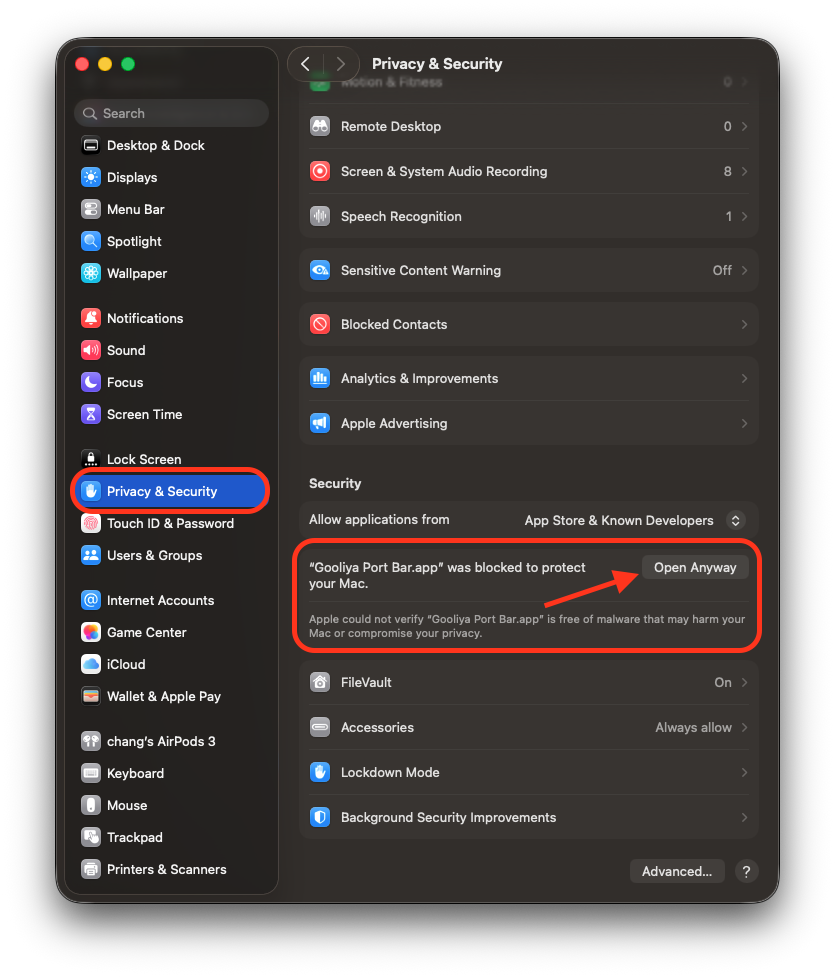
Task: Go back with the back arrow
Action: point(305,64)
